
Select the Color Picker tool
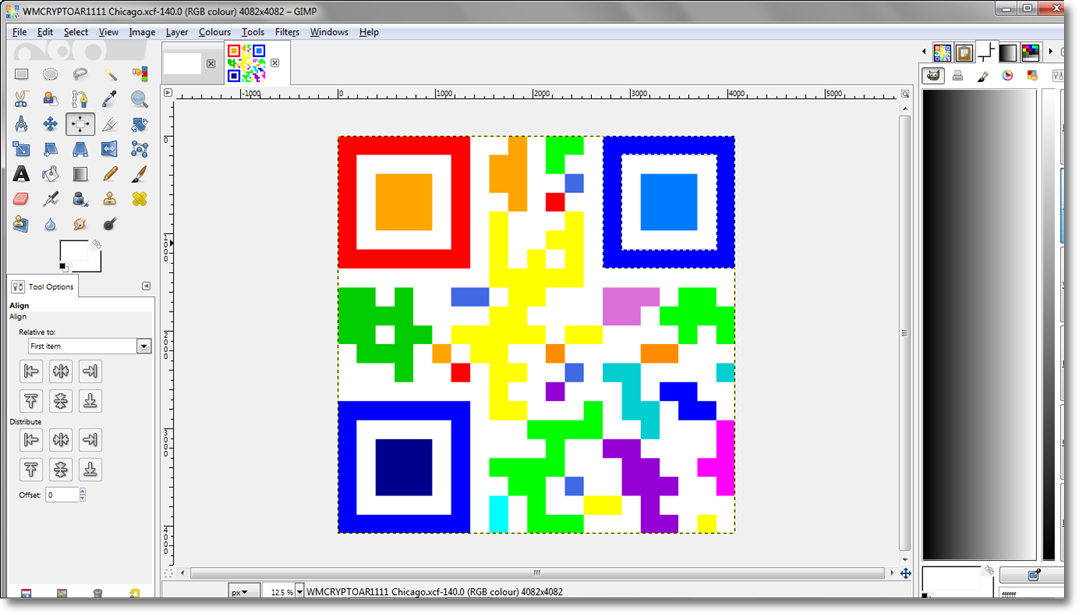coord(110,99)
